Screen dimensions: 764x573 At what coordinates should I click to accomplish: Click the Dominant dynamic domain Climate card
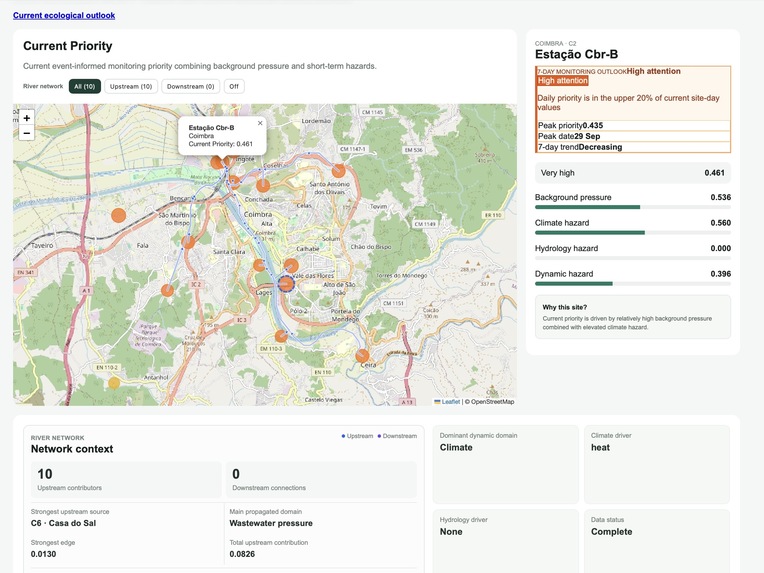[506, 464]
